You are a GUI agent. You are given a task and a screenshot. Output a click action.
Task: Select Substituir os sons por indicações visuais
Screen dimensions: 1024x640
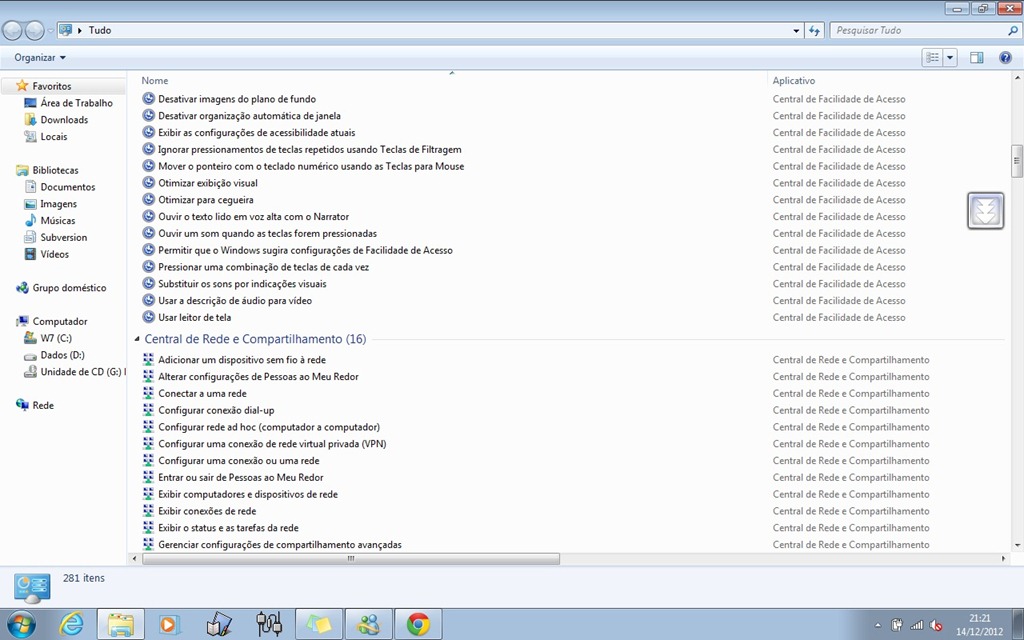pyautogui.click(x=242, y=284)
